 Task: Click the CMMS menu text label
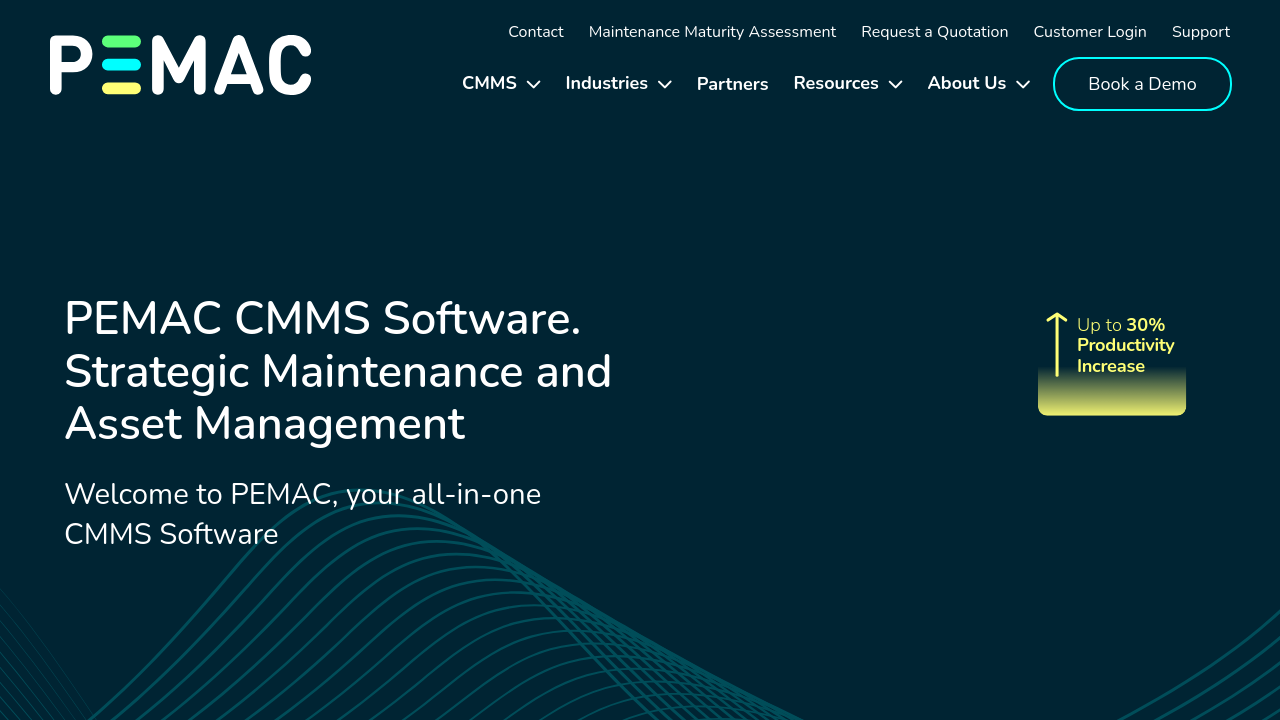[x=489, y=83]
